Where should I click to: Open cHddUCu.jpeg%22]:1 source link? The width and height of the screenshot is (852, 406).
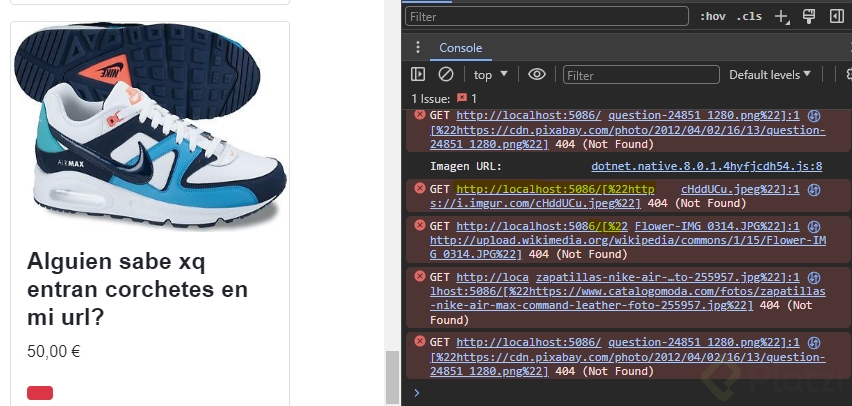pyautogui.click(x=740, y=189)
